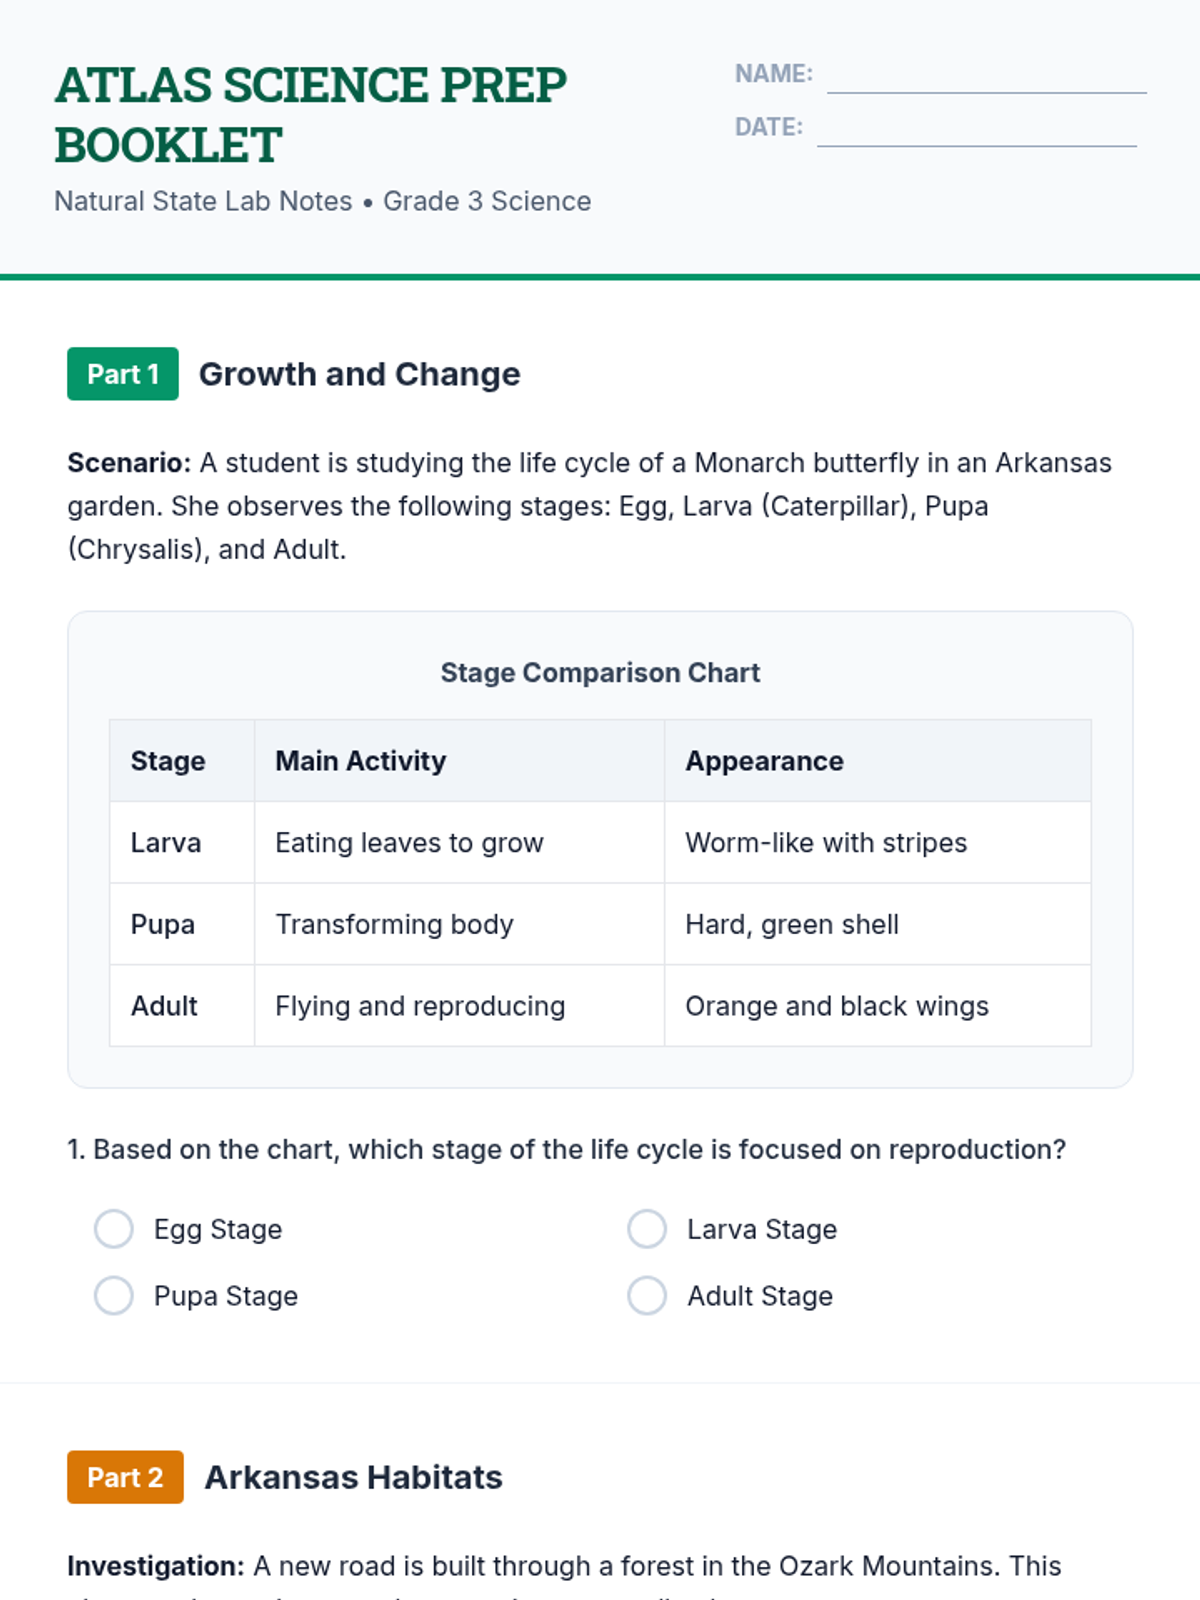Choose the Larva Stage answer option
Image resolution: width=1200 pixels, height=1600 pixels.
point(647,1229)
